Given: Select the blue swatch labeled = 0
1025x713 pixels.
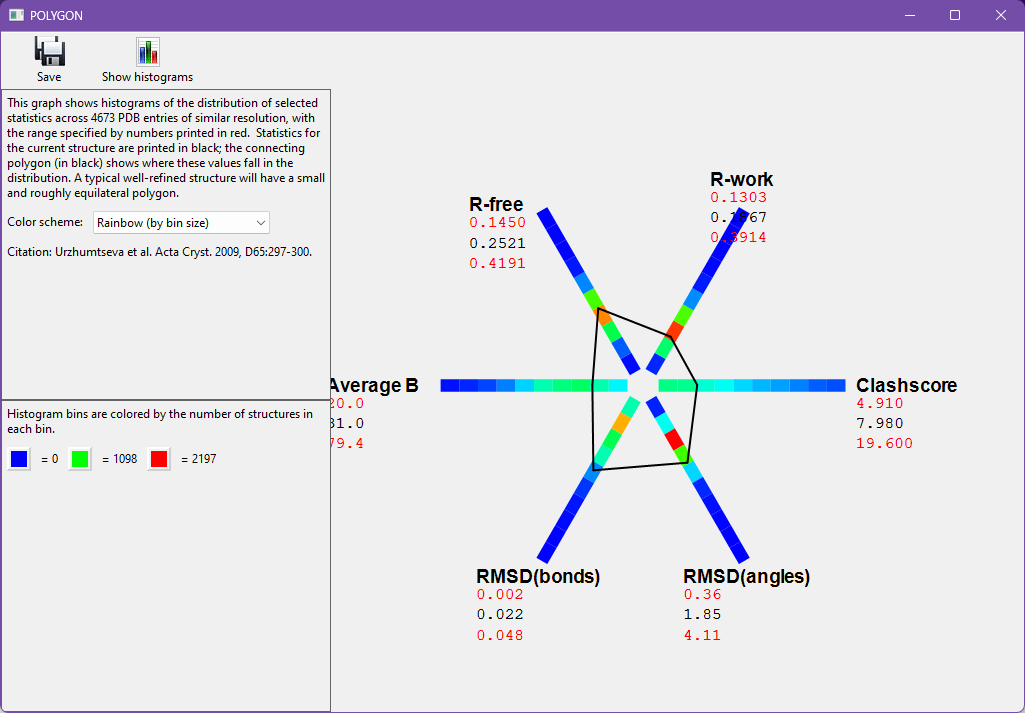Looking at the screenshot, I should coord(19,459).
